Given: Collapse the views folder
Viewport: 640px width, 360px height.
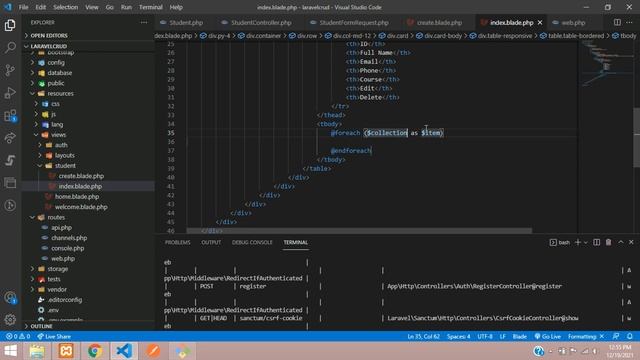Looking at the screenshot, I should 88,135.
